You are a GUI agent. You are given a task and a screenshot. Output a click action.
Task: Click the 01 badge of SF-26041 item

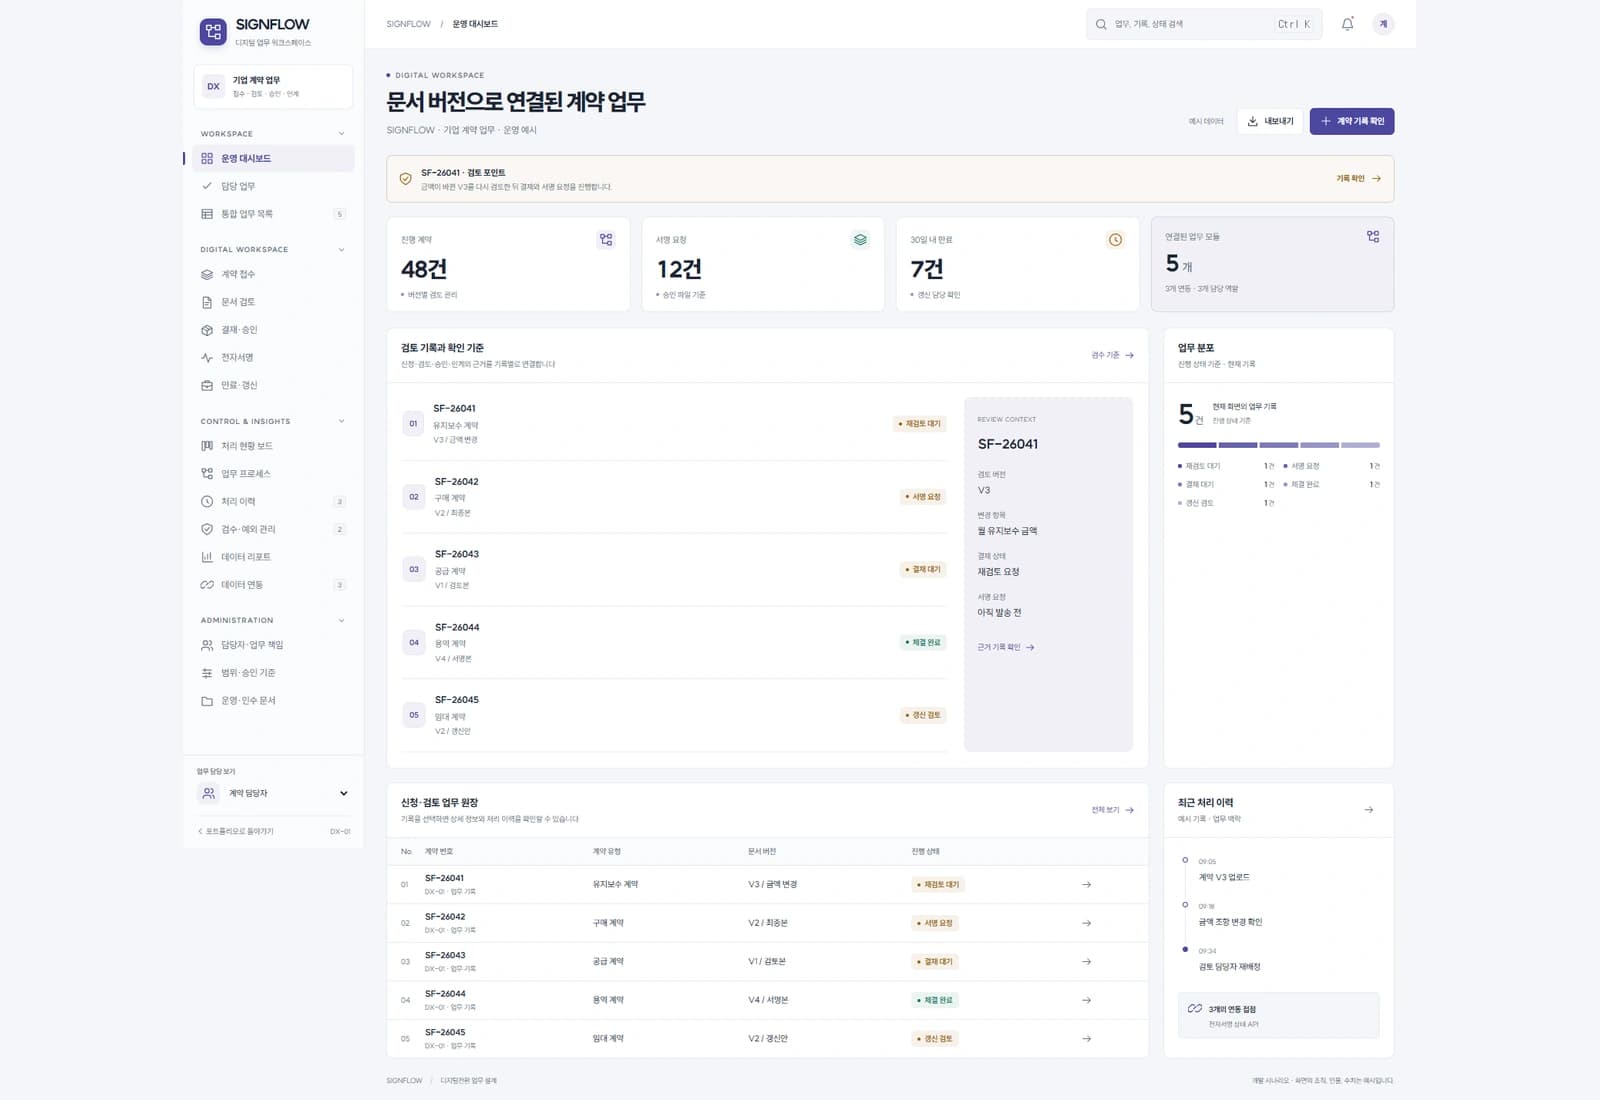tap(413, 424)
